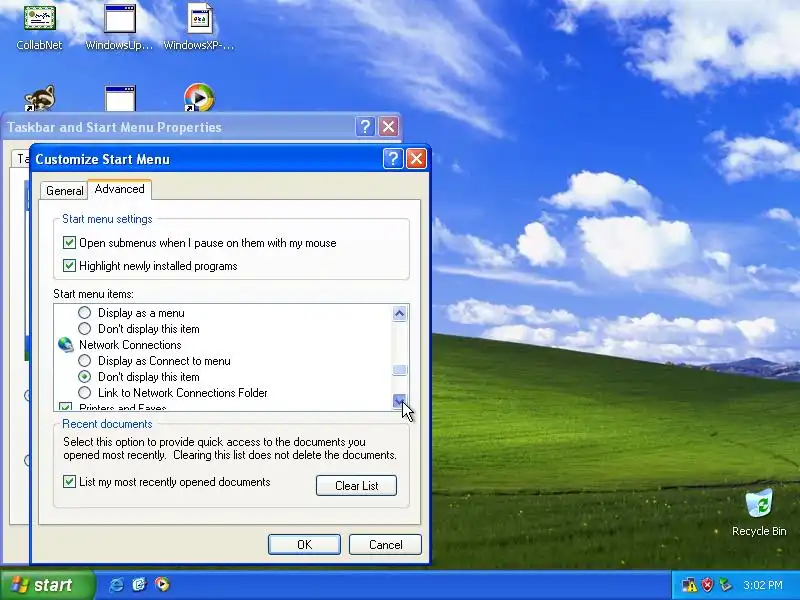This screenshot has width=800, height=600.
Task: Click the help button in Taskbar Properties window
Action: click(365, 126)
